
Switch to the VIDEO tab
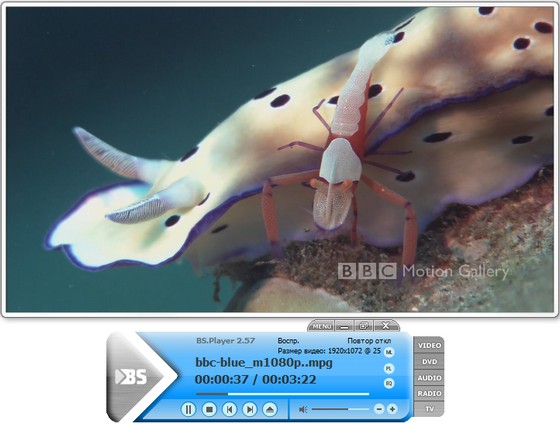tap(429, 345)
